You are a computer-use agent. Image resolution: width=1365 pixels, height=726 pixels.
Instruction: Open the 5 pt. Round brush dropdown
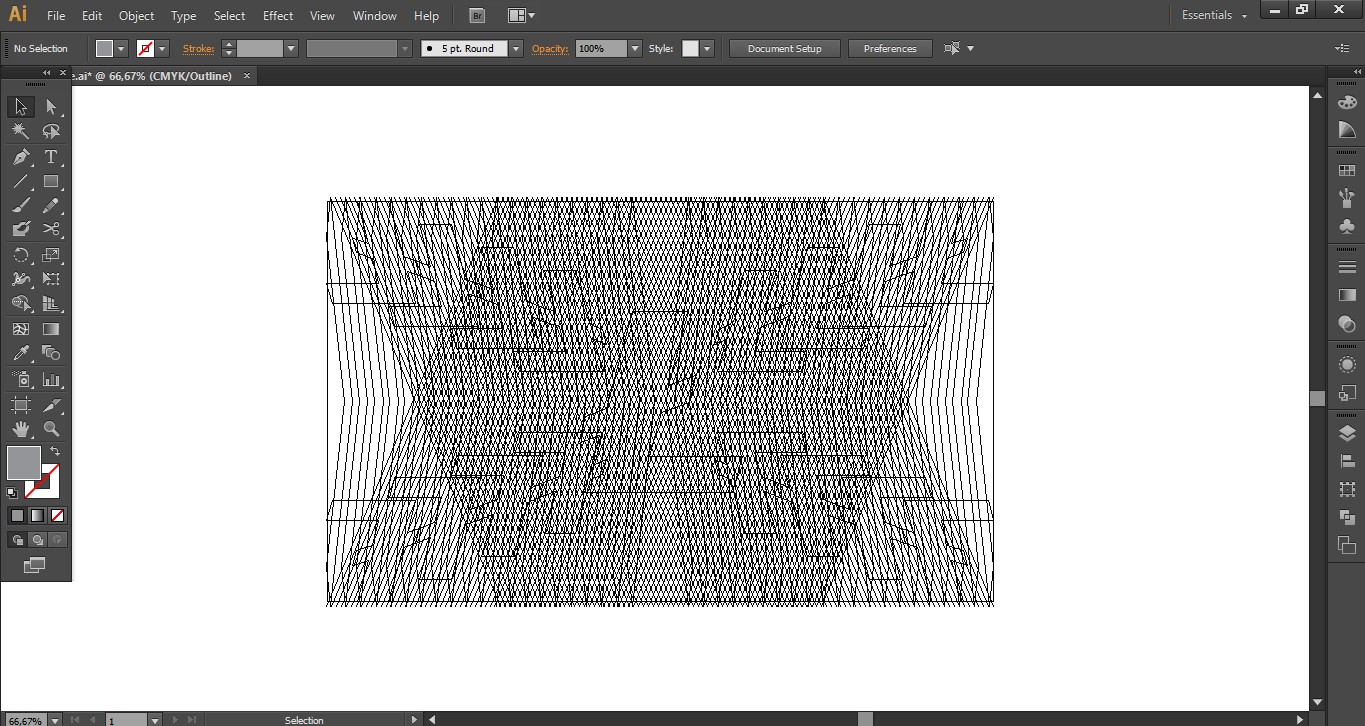coord(516,49)
